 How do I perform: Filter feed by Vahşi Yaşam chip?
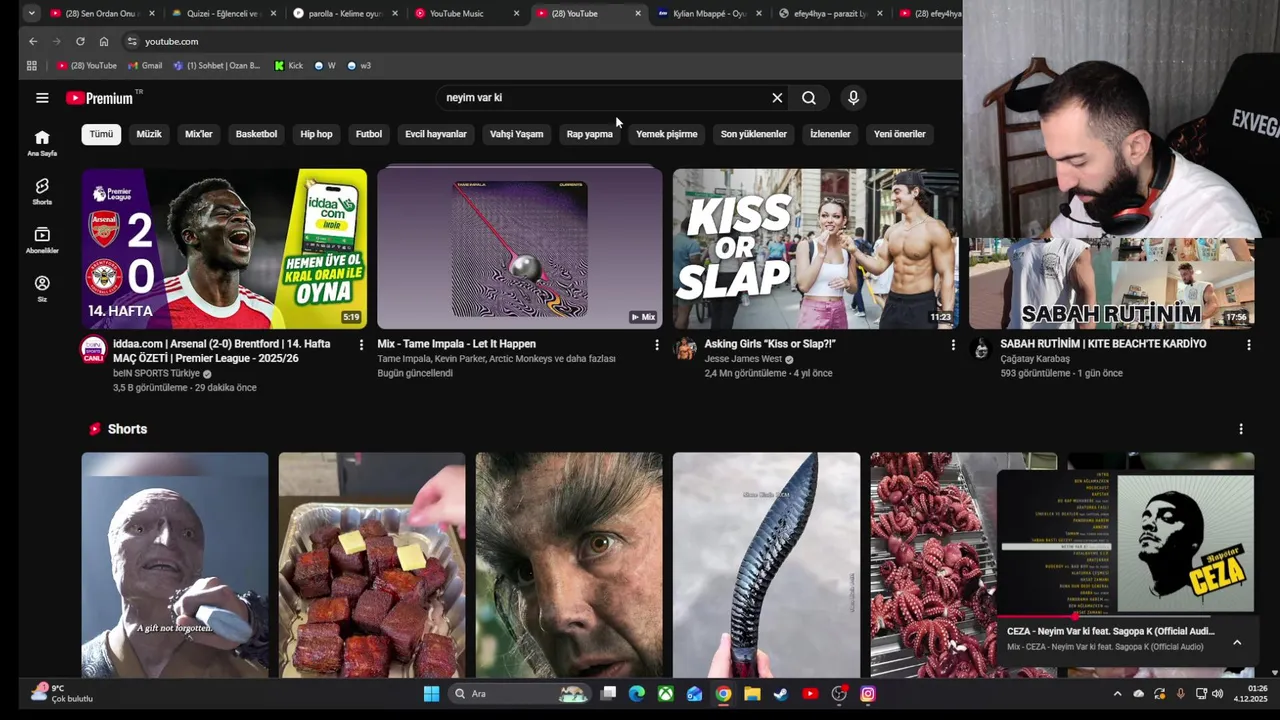(517, 134)
